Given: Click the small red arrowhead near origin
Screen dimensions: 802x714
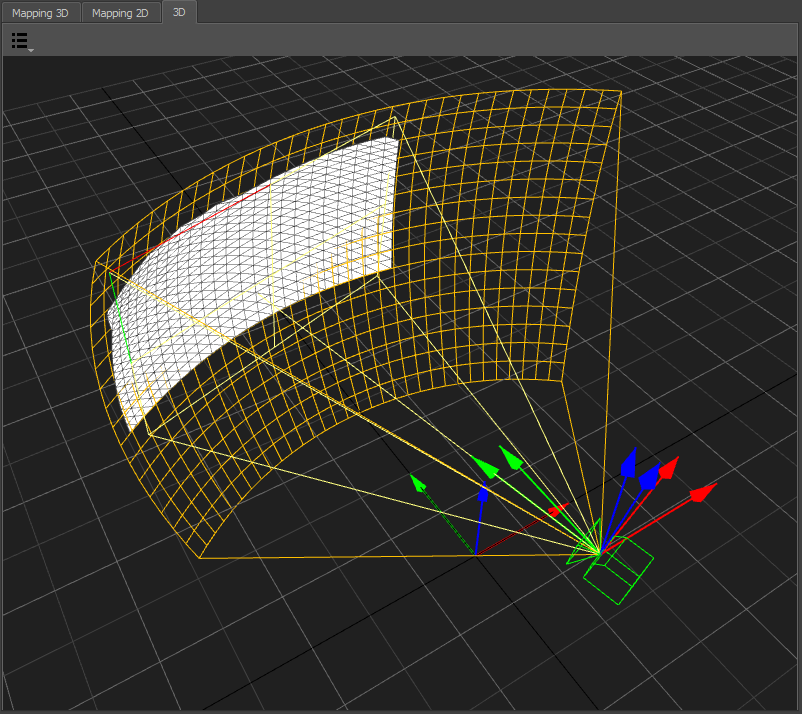Looking at the screenshot, I should 564,508.
